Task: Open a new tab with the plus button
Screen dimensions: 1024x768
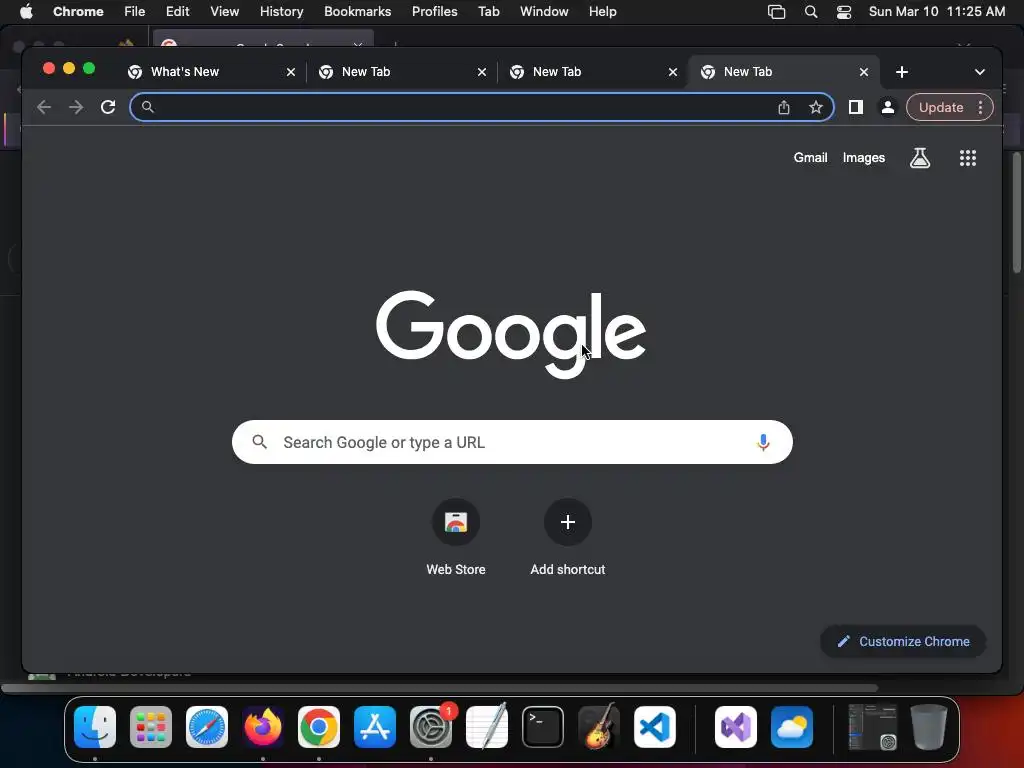Action: tap(902, 72)
